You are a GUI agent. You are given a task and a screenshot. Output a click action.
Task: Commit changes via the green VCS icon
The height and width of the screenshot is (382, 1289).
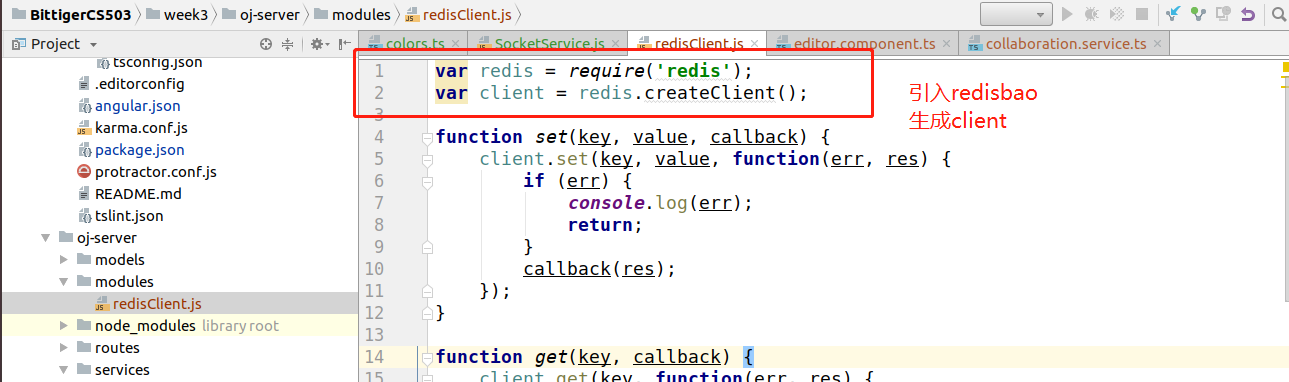pos(1197,14)
